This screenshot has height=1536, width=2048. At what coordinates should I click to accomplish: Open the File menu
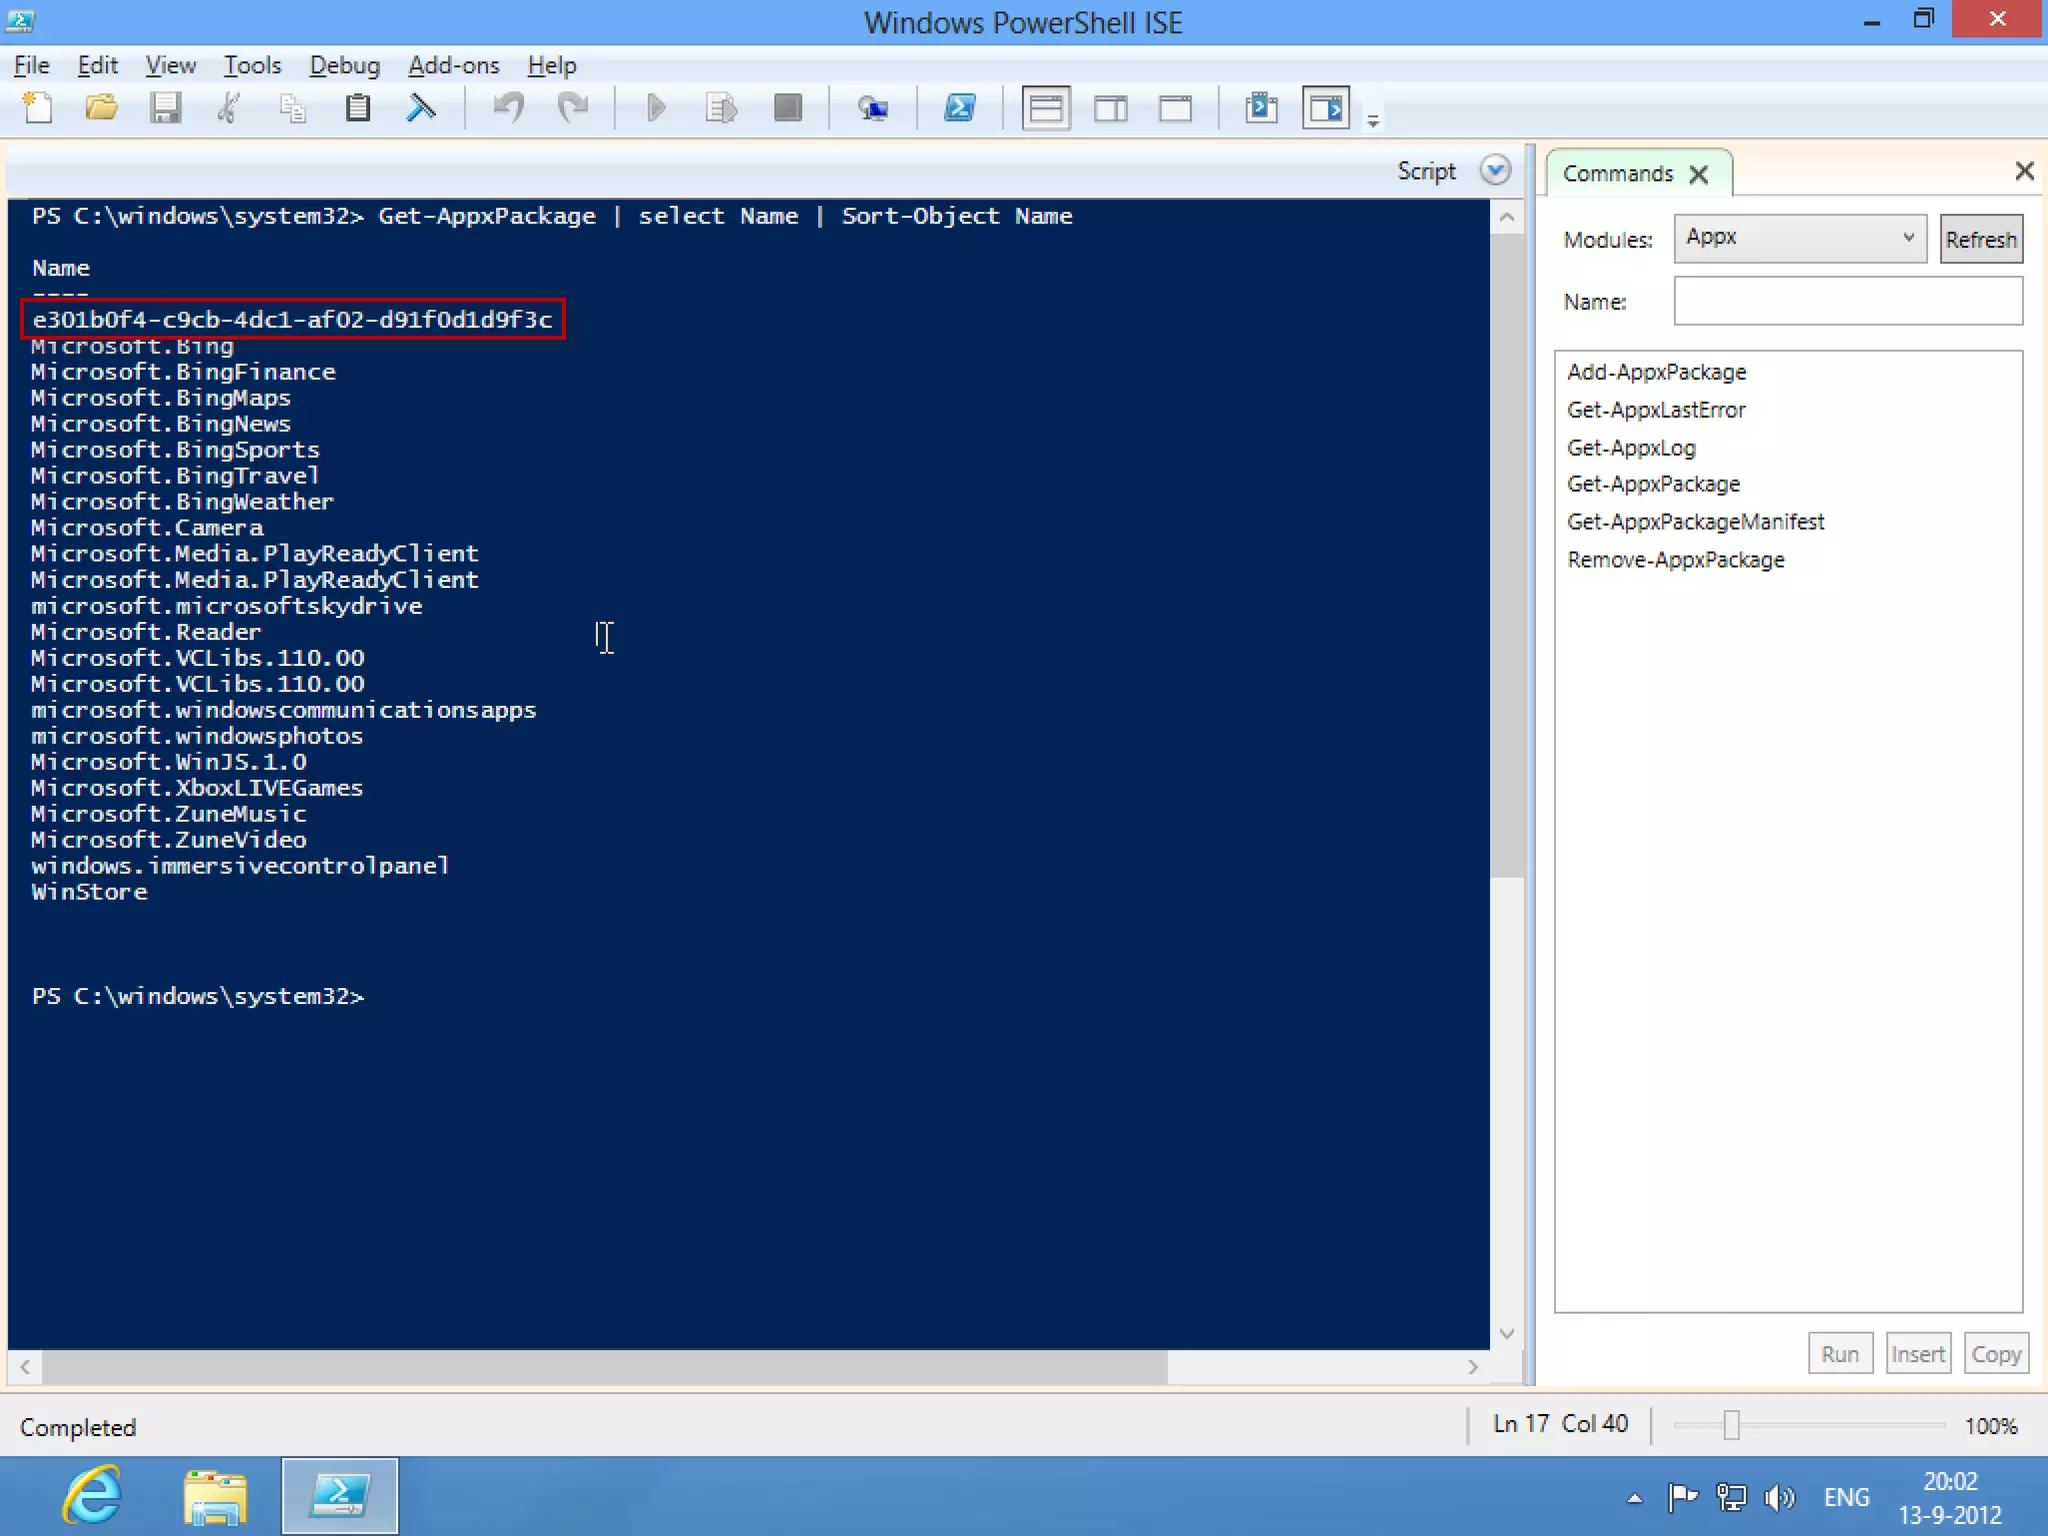[32, 65]
